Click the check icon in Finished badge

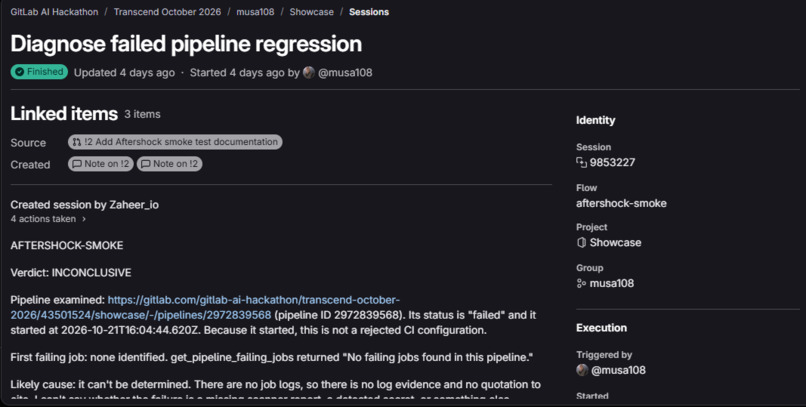(20, 72)
